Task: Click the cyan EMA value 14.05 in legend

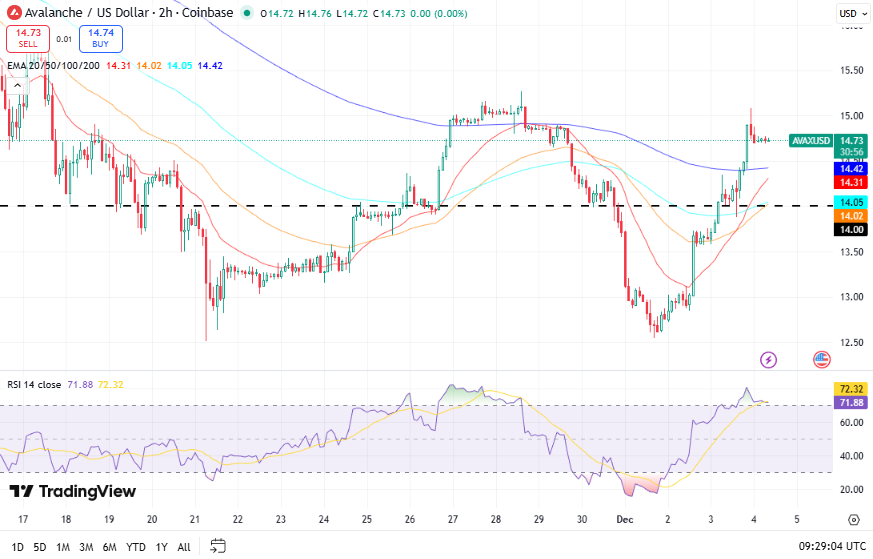Action: [x=180, y=66]
